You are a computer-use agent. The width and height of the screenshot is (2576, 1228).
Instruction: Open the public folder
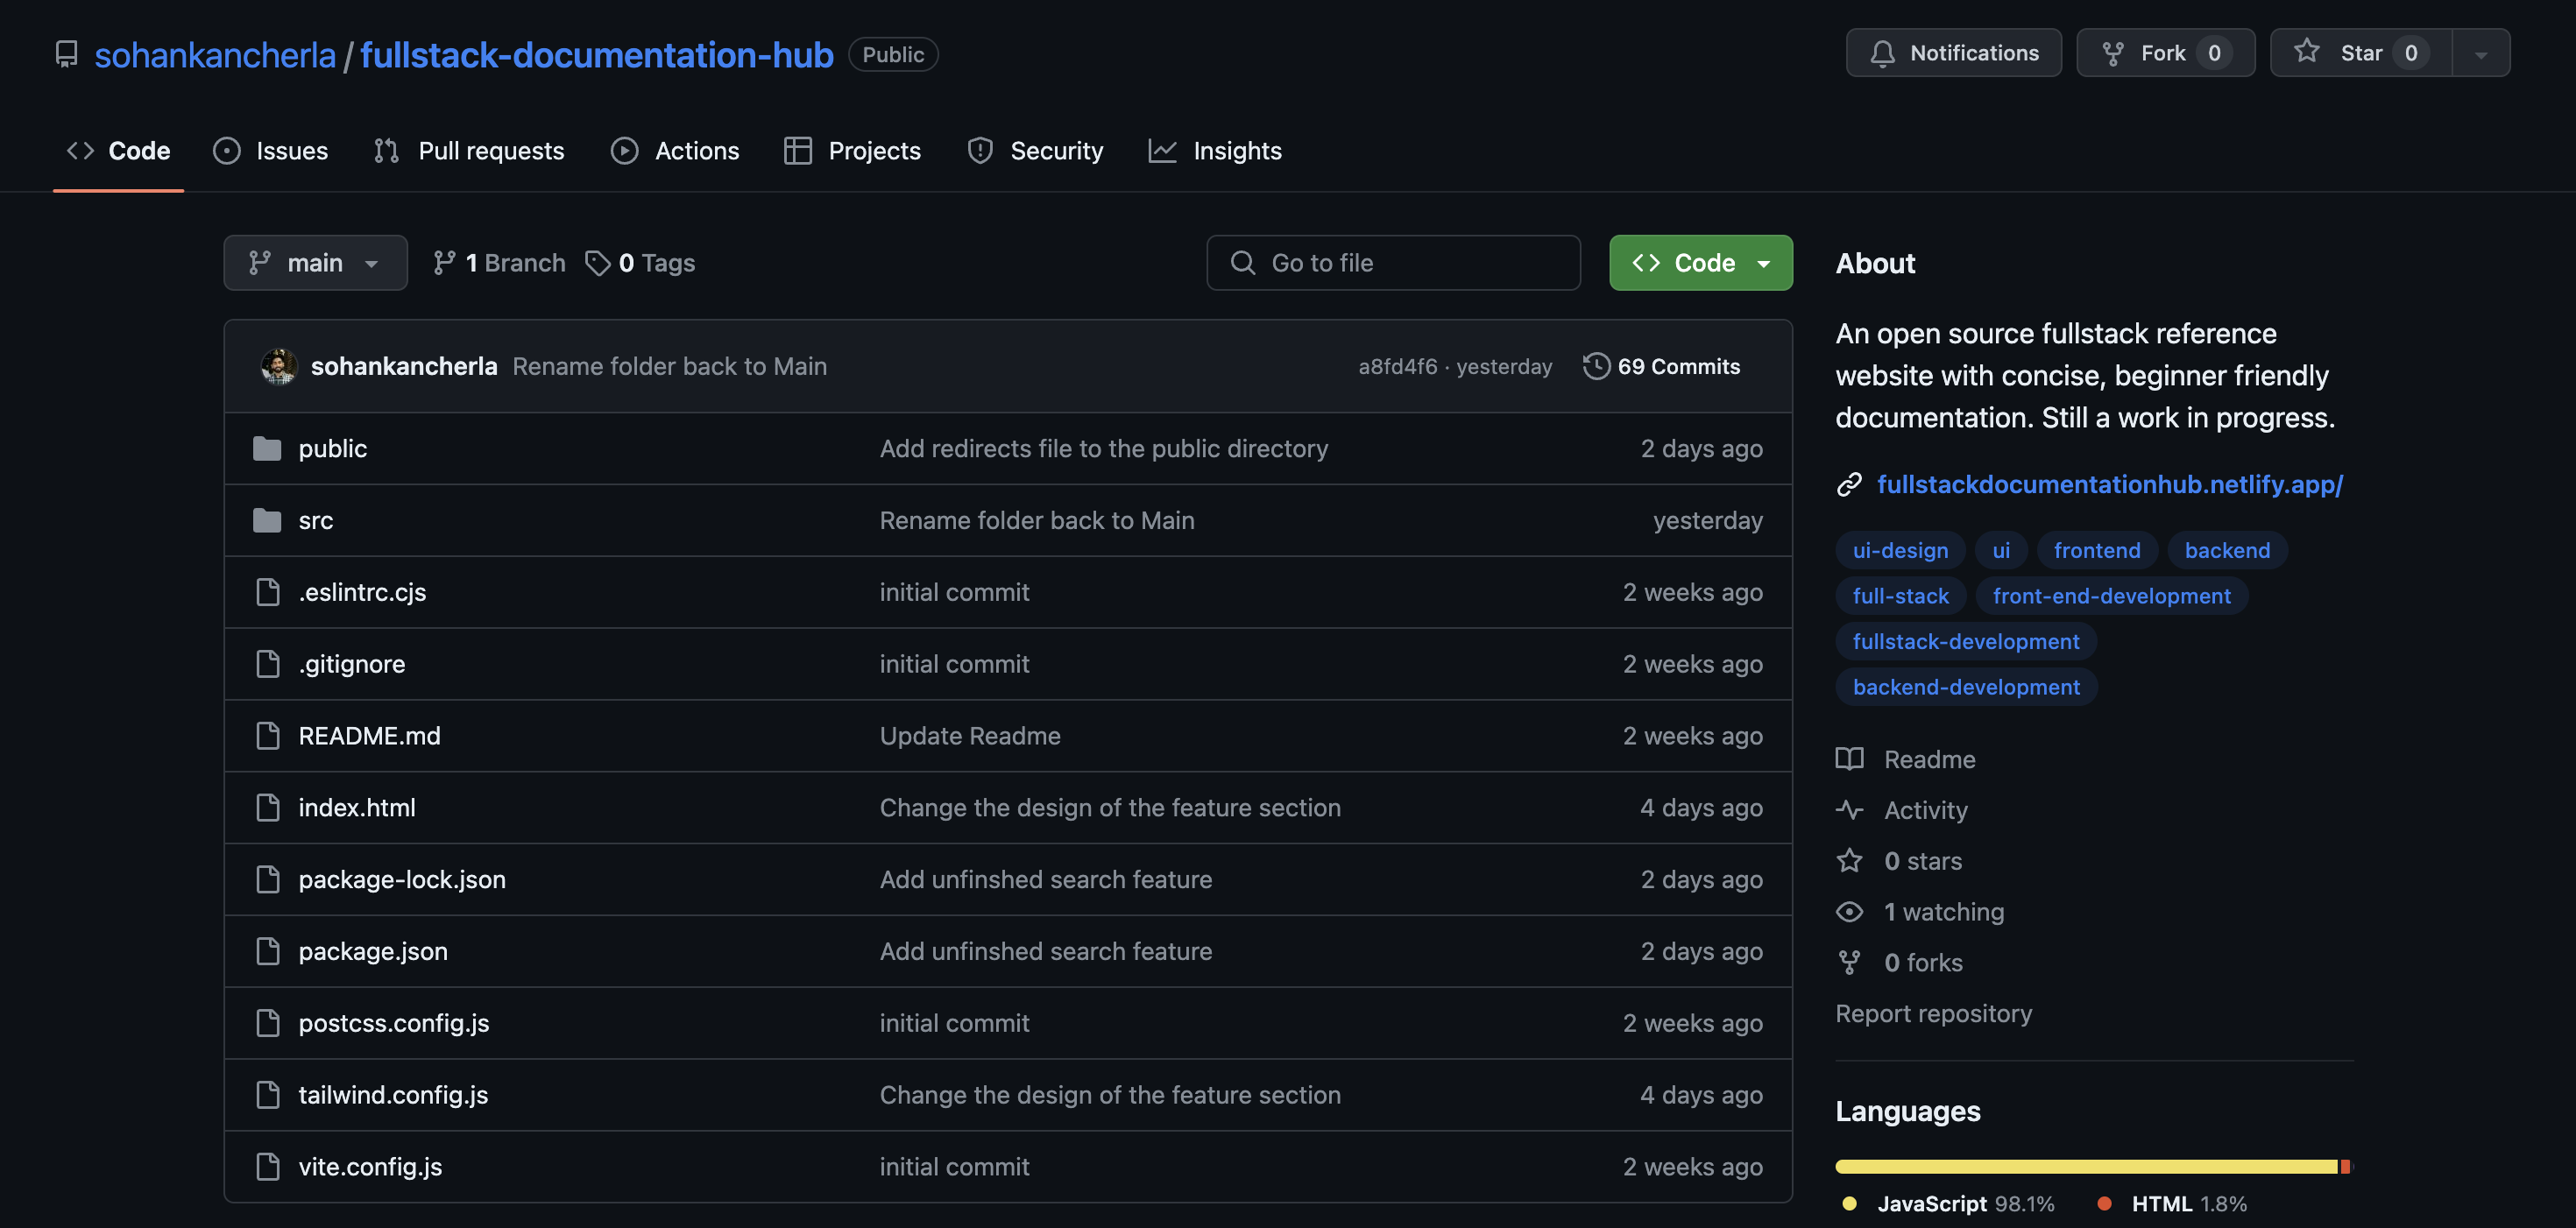(332, 449)
